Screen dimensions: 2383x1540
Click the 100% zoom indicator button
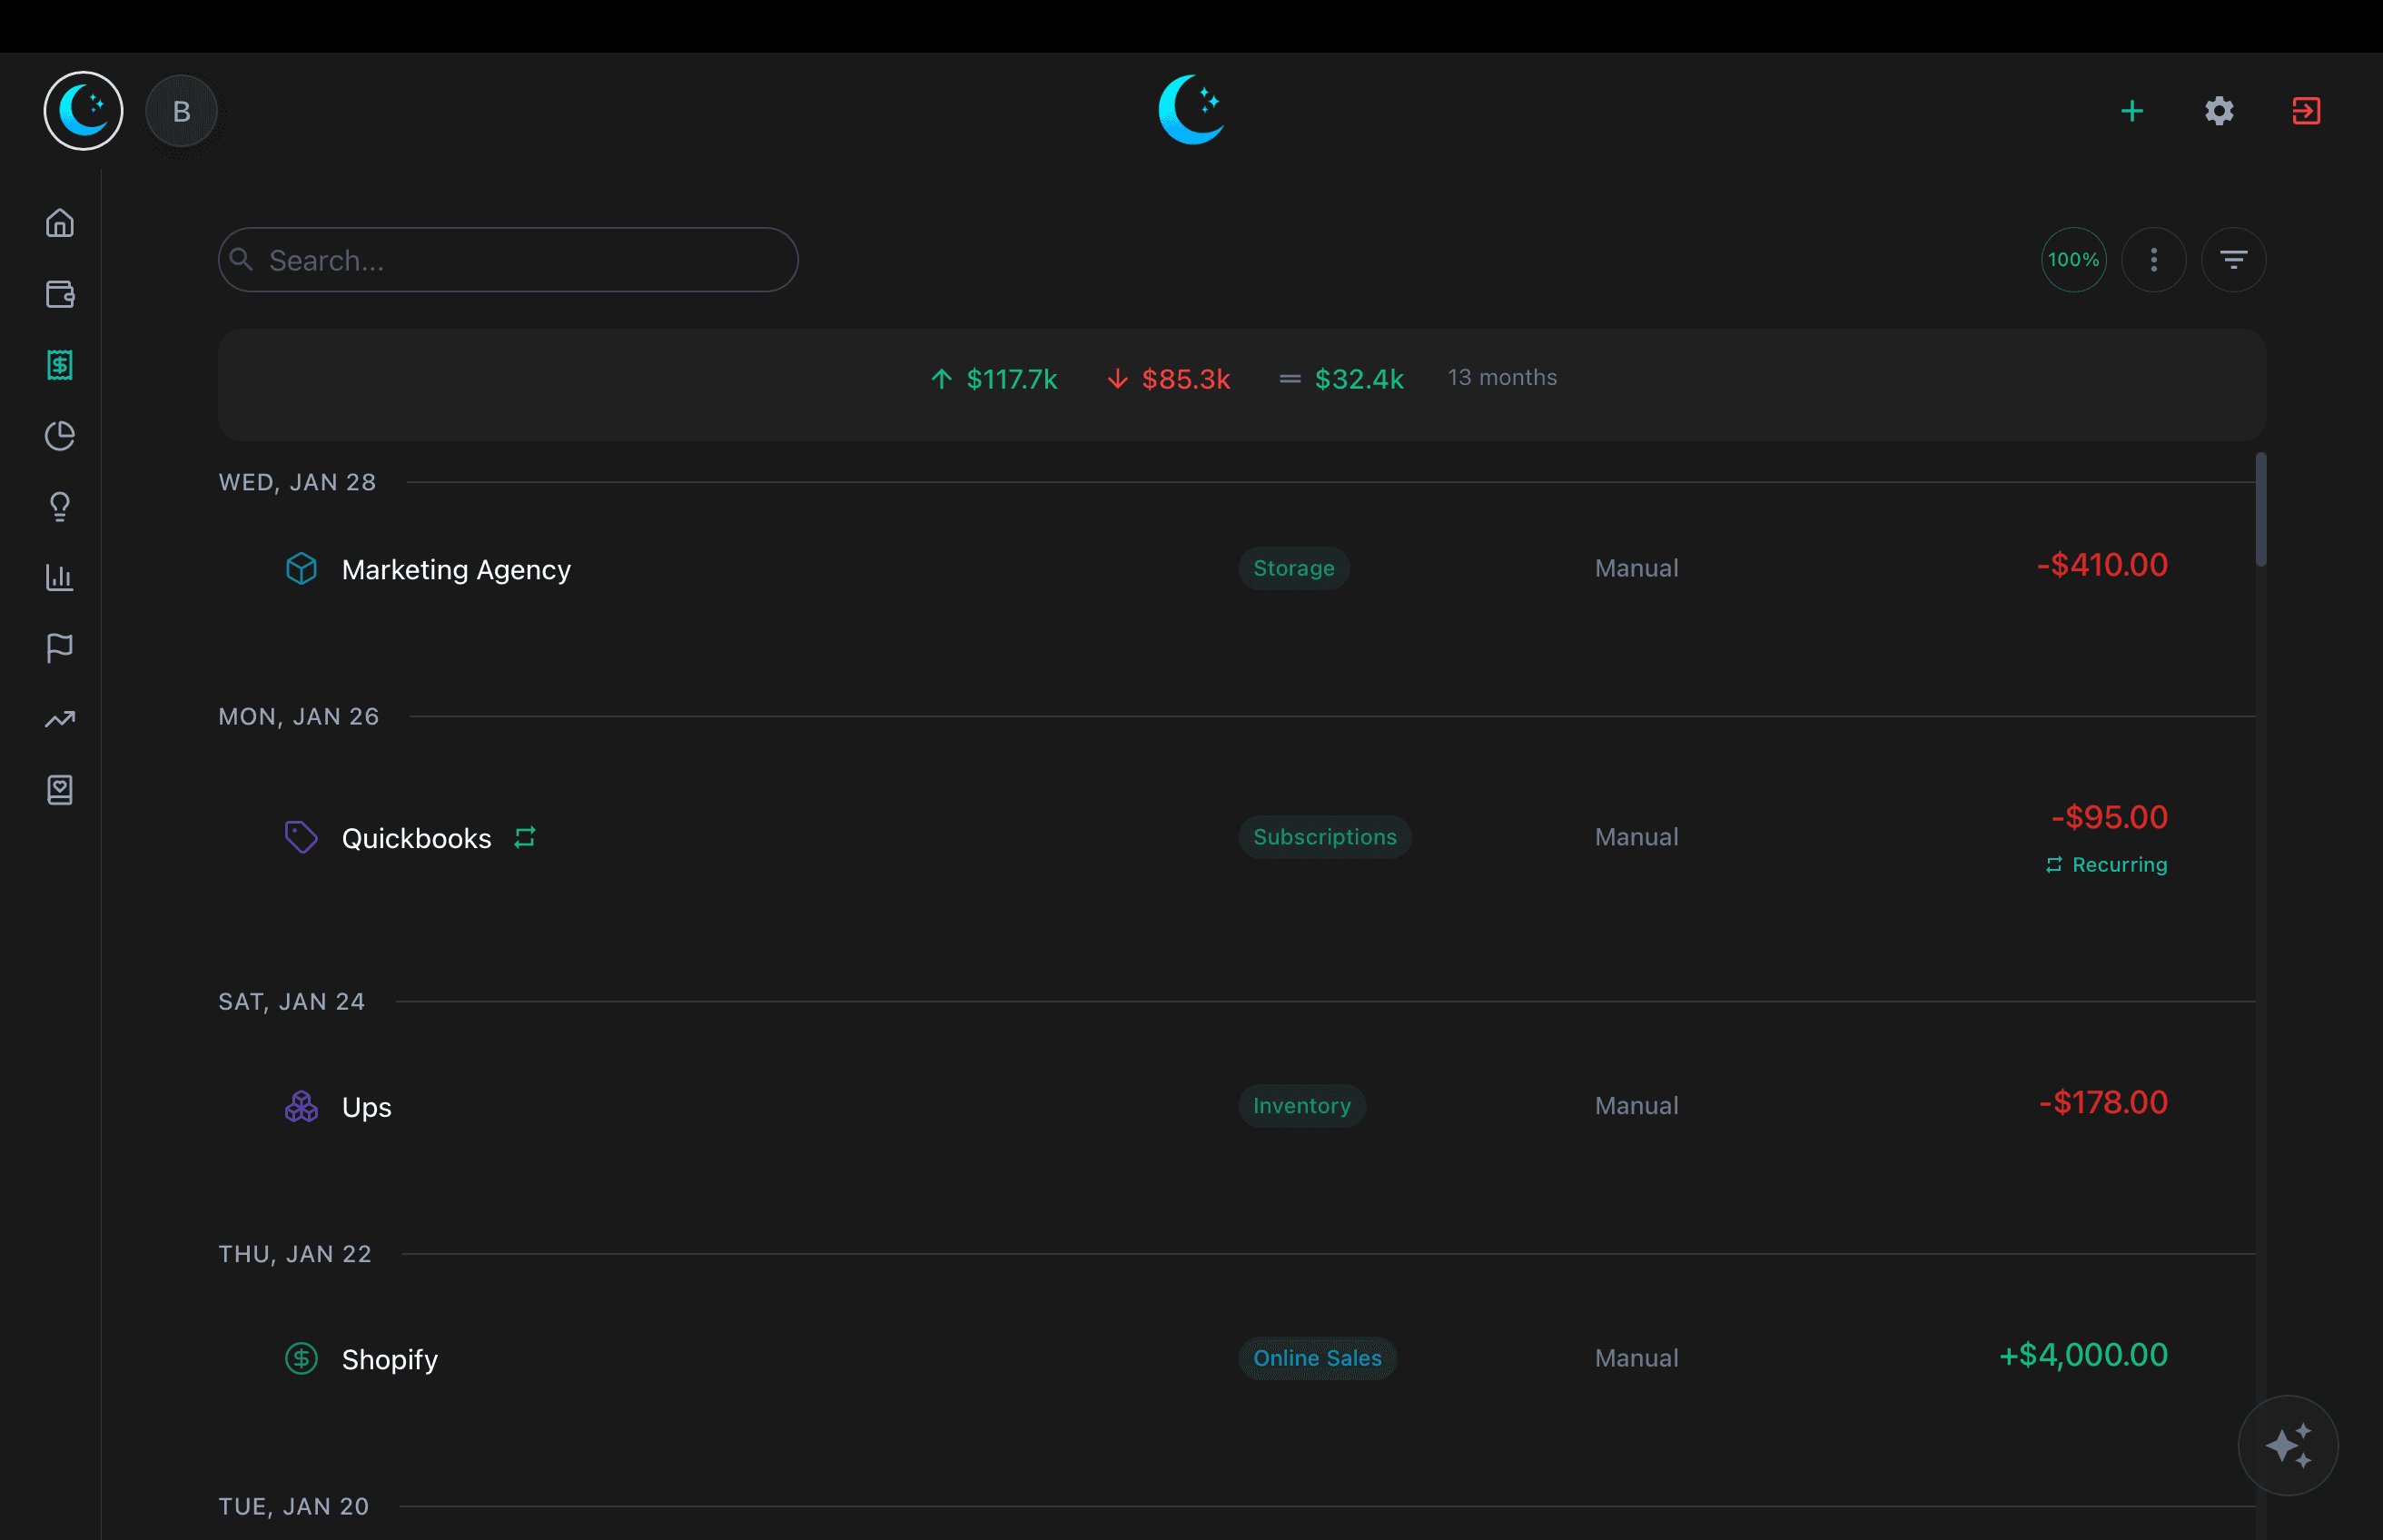coord(2073,260)
